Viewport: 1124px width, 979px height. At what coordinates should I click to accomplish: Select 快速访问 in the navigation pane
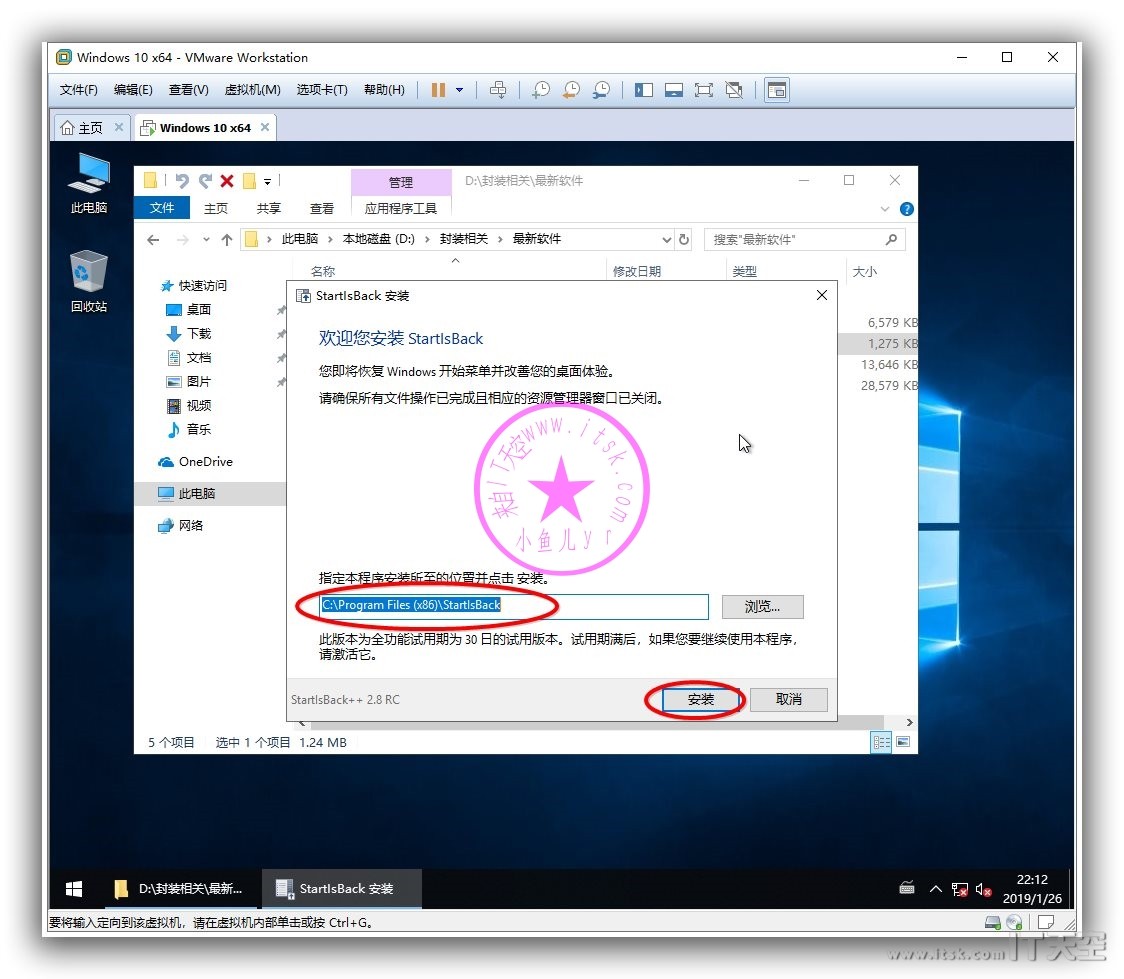(194, 285)
